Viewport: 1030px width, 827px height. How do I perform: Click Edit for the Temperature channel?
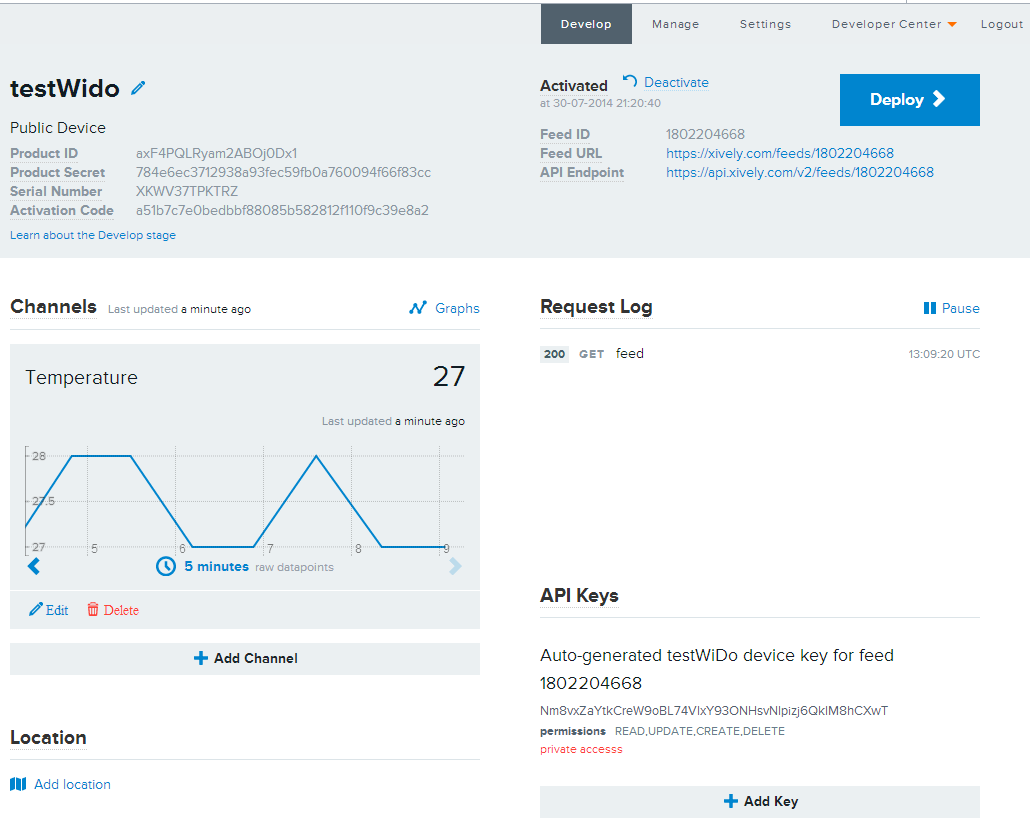click(x=56, y=610)
